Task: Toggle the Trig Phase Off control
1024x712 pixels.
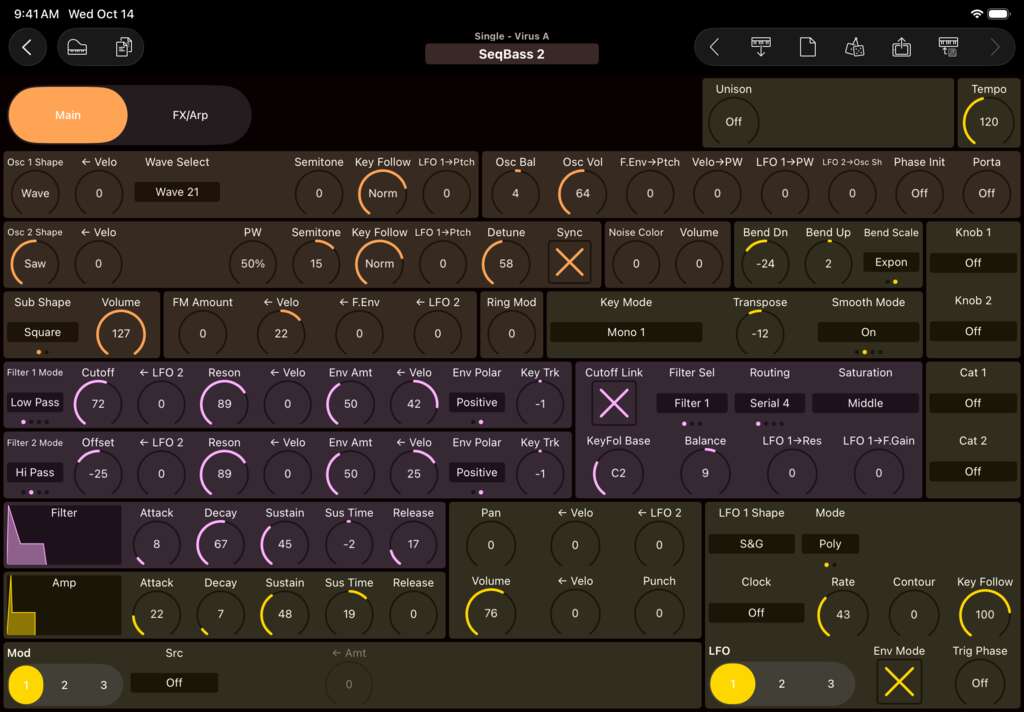Action: tap(980, 683)
